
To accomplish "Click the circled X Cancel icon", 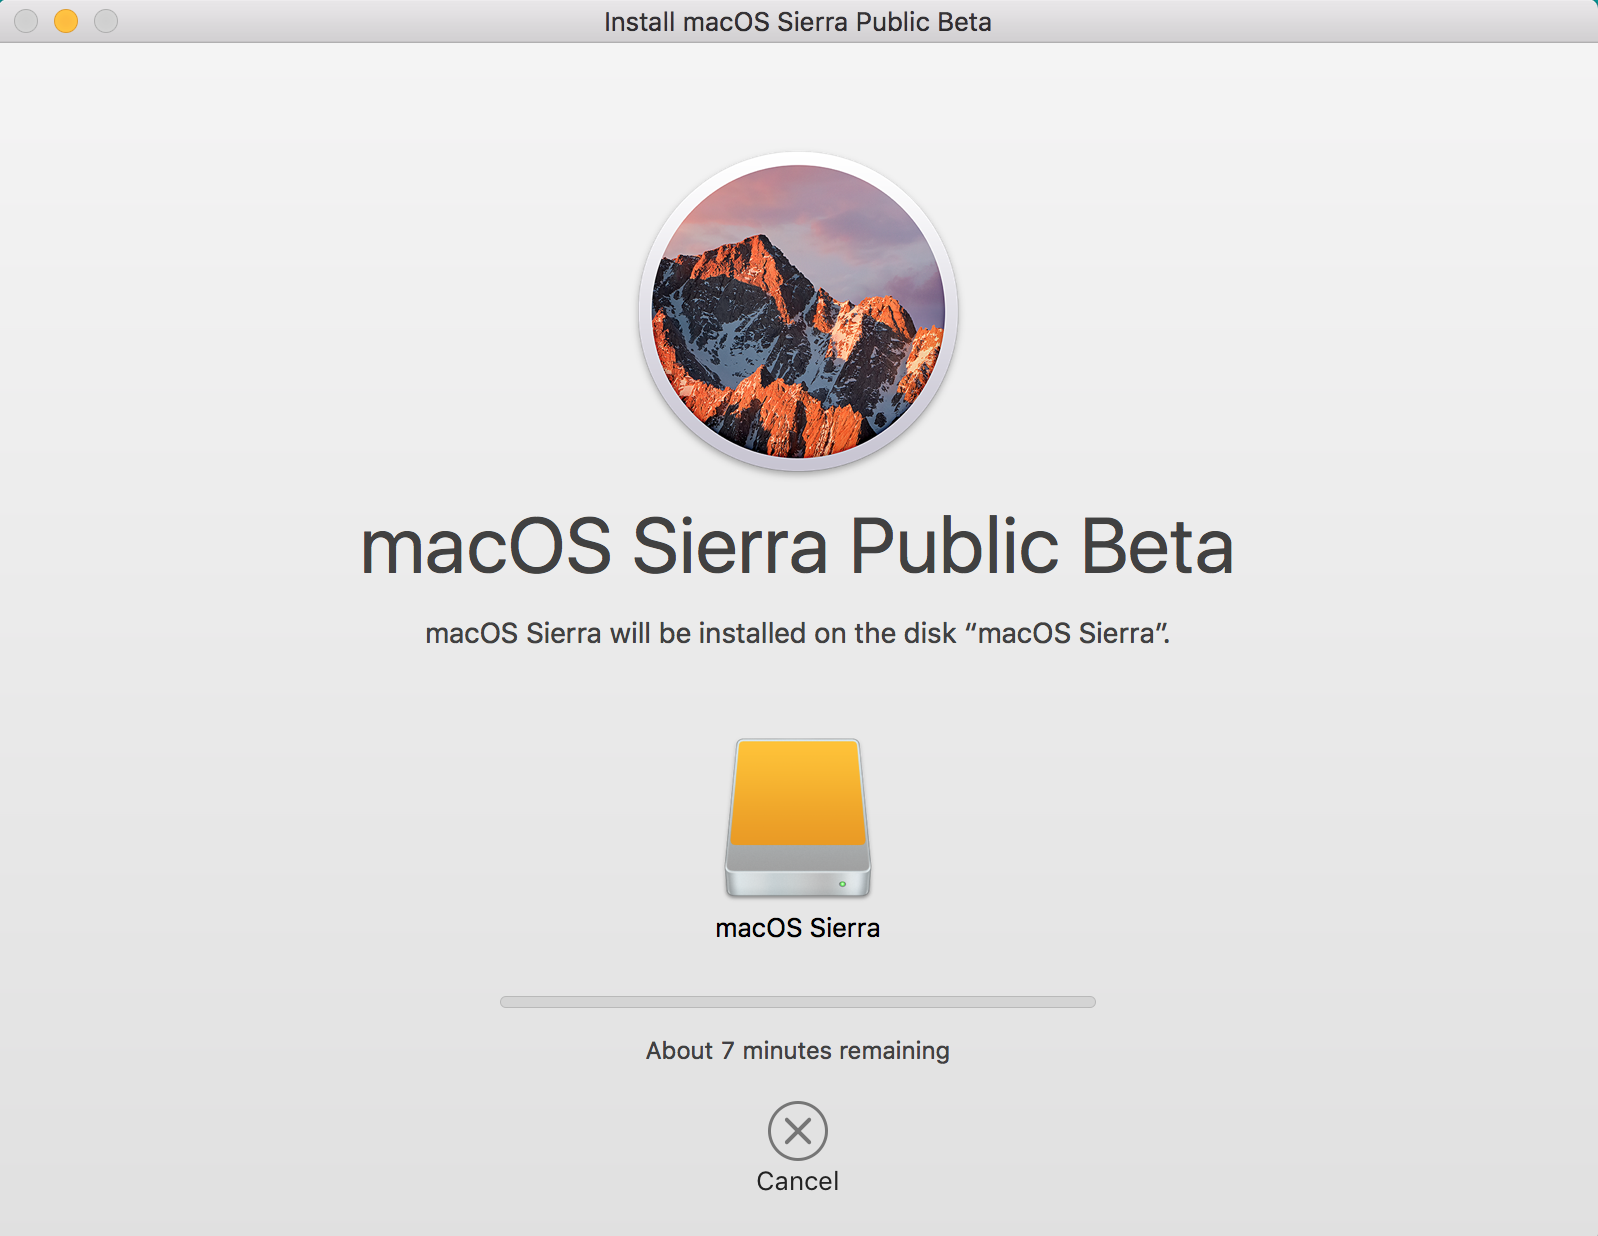I will coord(797,1131).
